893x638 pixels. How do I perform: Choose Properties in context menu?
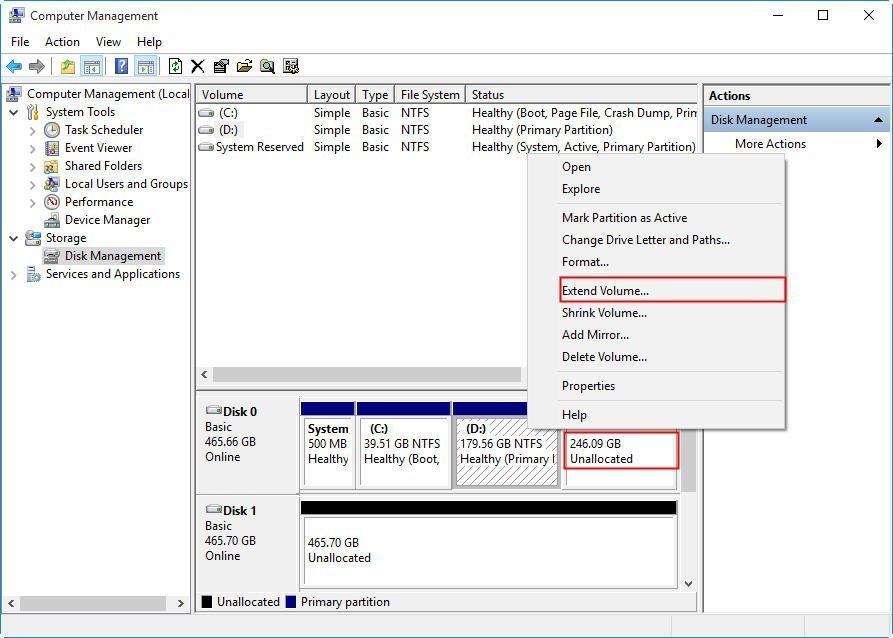point(656,386)
